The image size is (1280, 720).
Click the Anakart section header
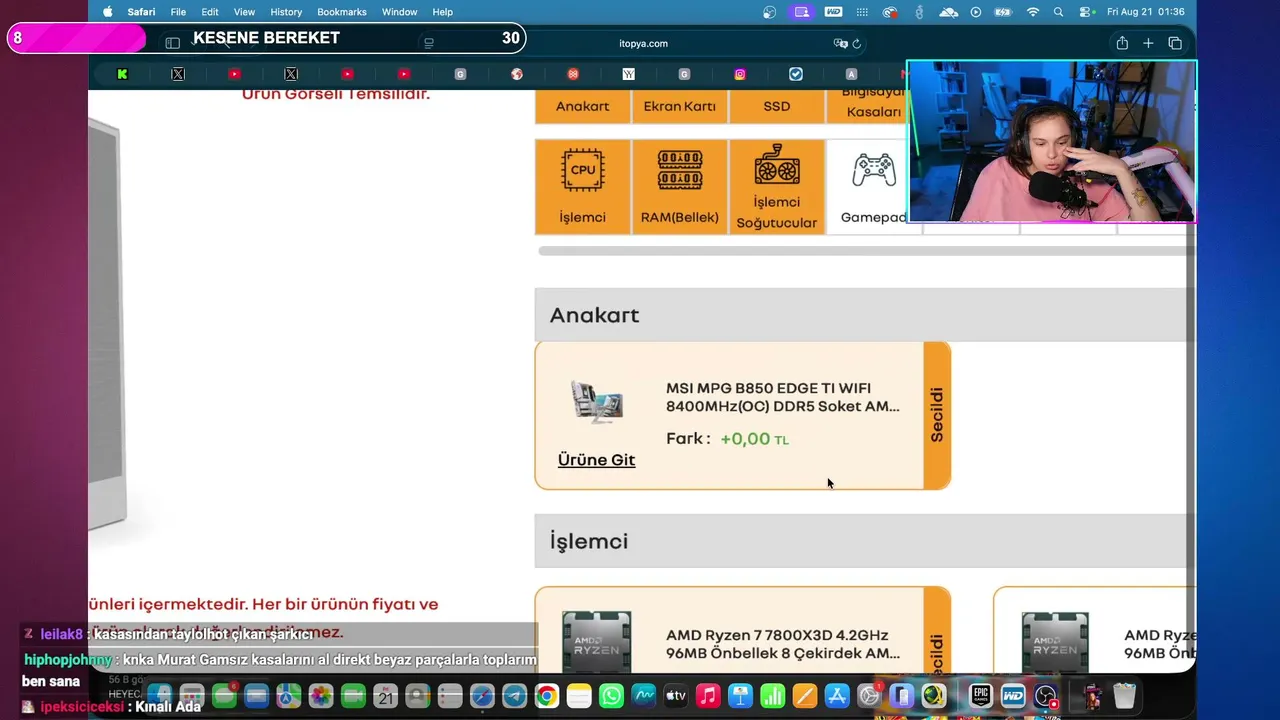coord(865,315)
